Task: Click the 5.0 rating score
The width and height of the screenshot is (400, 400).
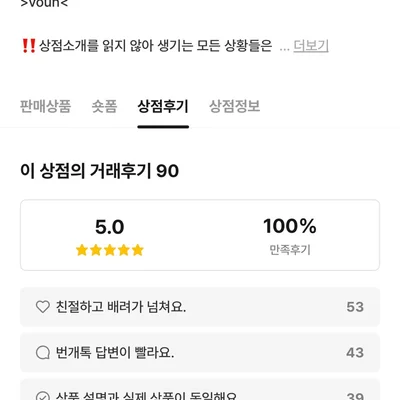Action: pyautogui.click(x=110, y=227)
